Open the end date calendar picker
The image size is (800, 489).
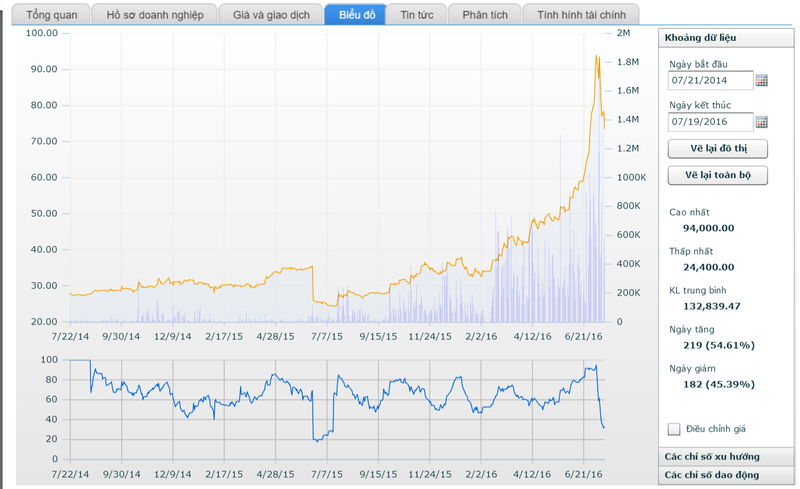[x=762, y=122]
